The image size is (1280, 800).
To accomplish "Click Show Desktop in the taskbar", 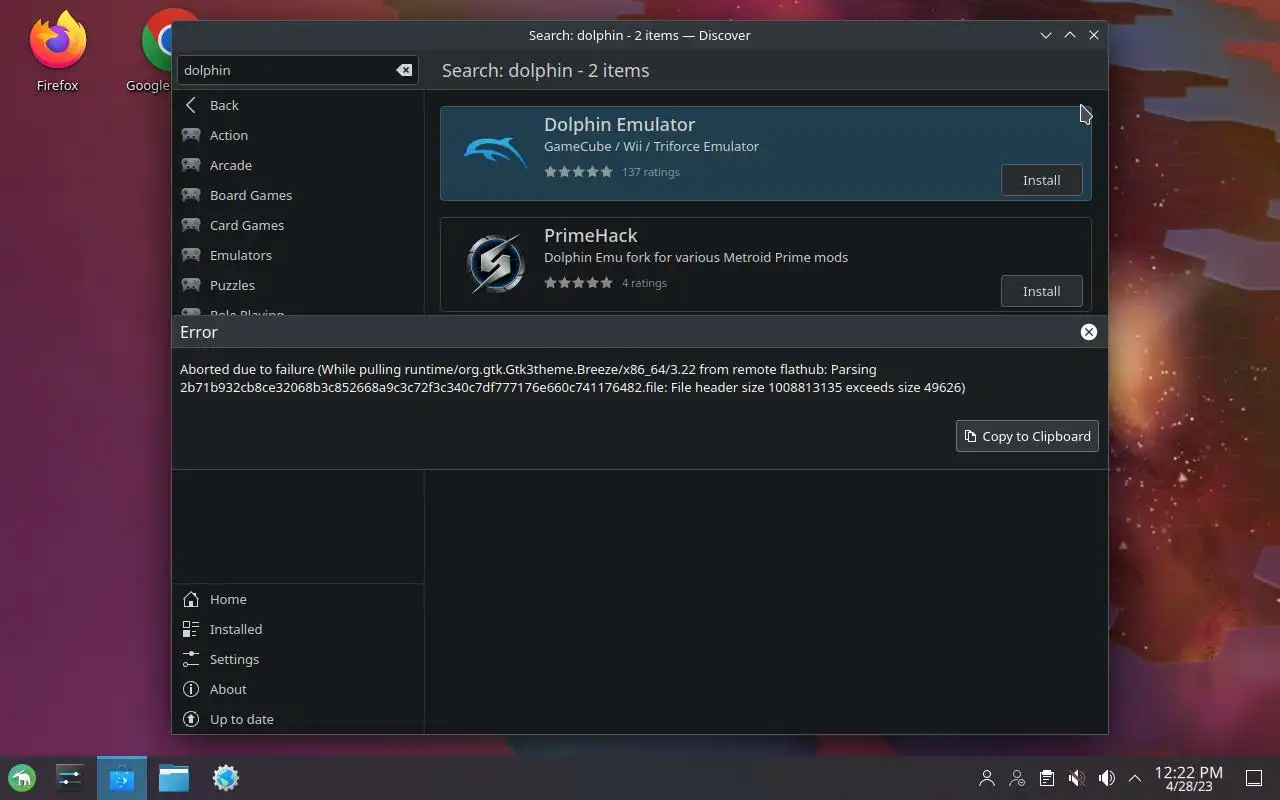I will pos(1254,778).
